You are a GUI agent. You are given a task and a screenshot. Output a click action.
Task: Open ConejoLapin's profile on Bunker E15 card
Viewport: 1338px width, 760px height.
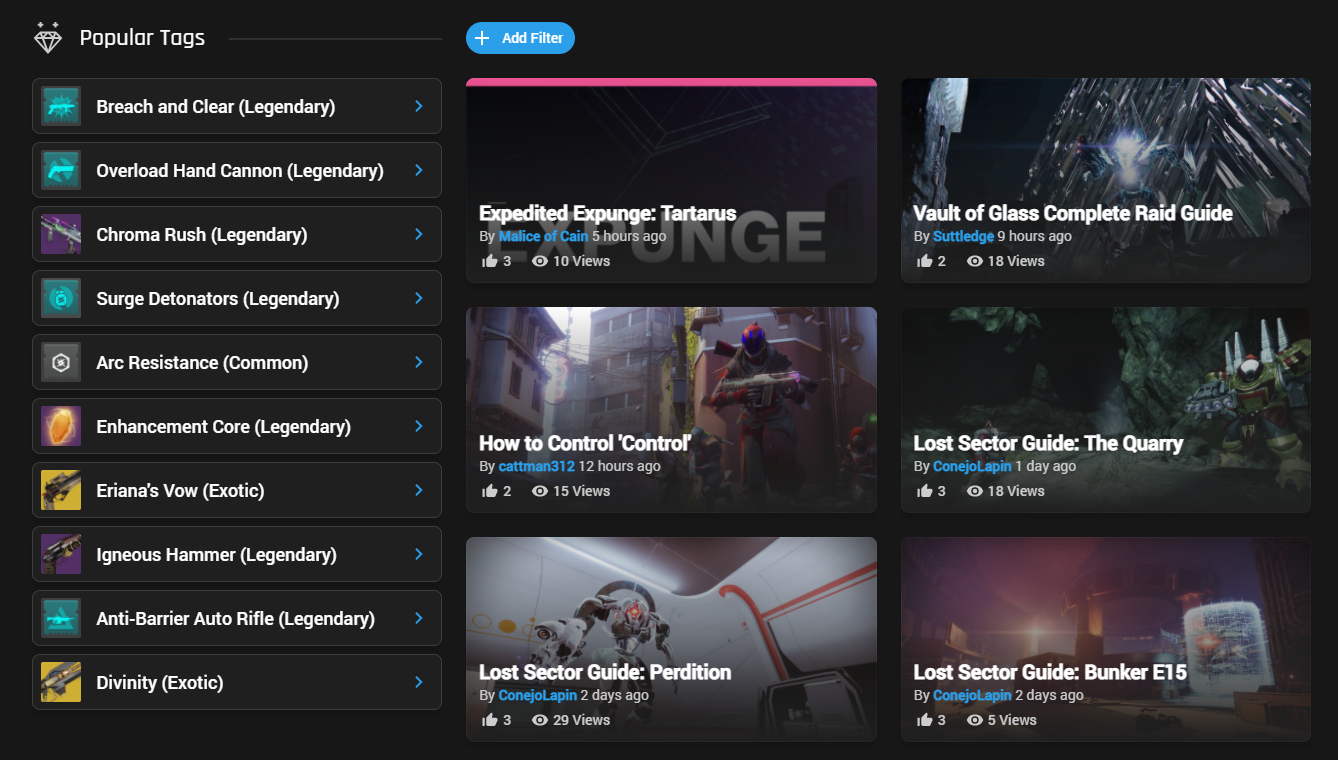(972, 695)
